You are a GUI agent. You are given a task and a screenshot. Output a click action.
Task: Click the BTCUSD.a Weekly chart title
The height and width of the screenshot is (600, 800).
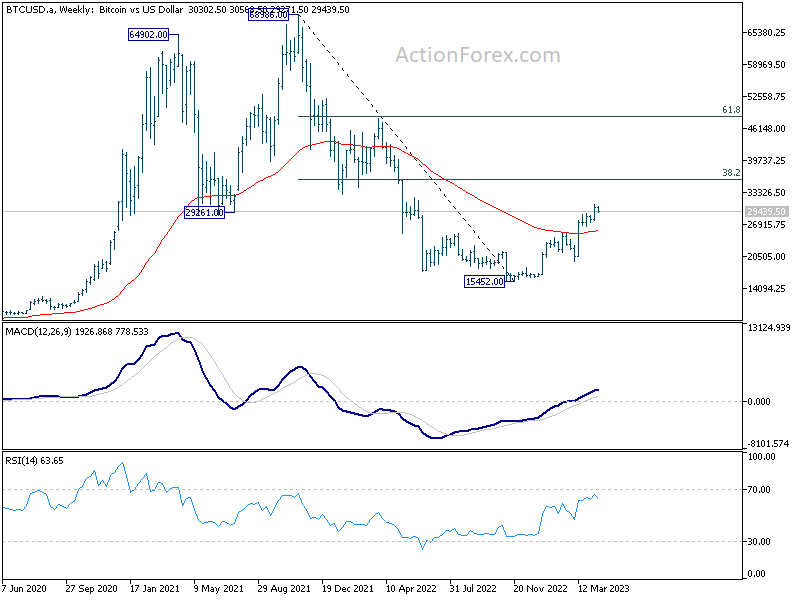click(x=94, y=10)
